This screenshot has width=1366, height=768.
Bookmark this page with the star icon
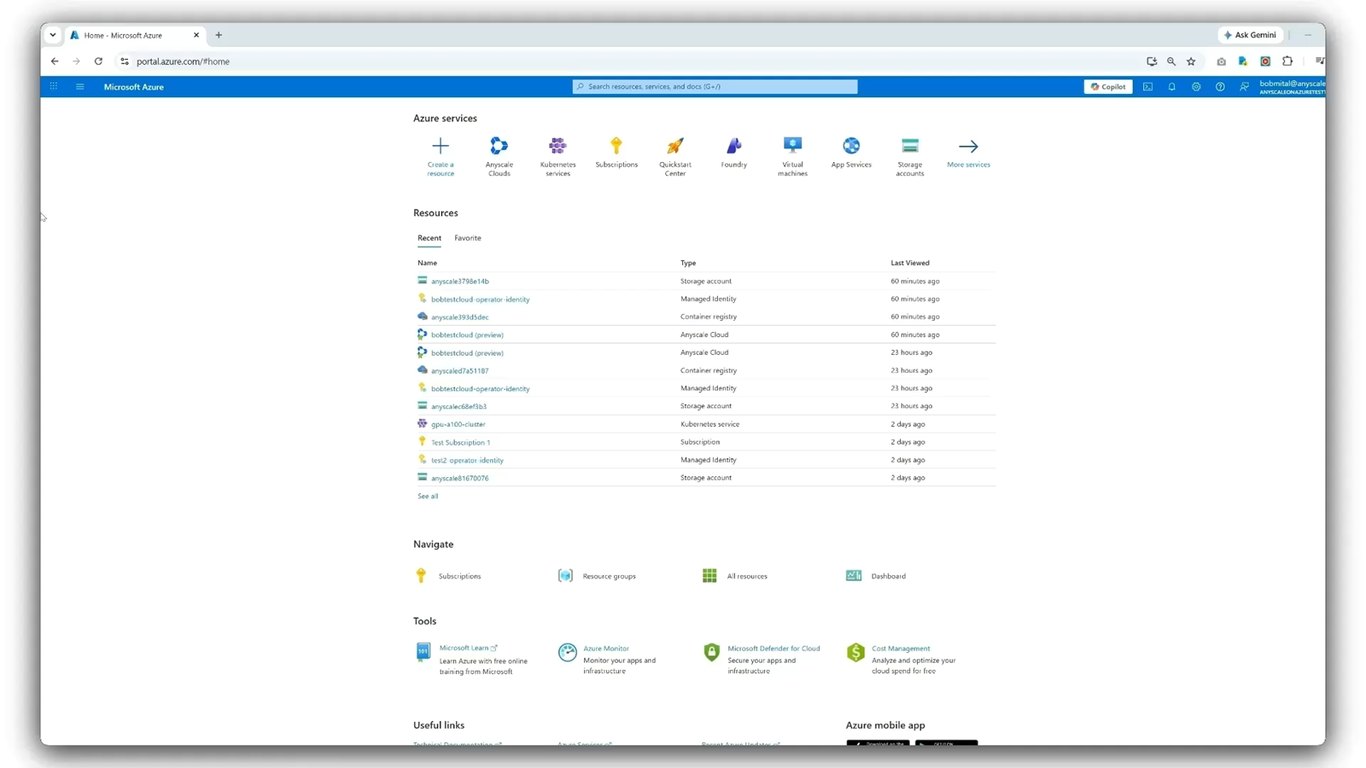tap(1191, 61)
